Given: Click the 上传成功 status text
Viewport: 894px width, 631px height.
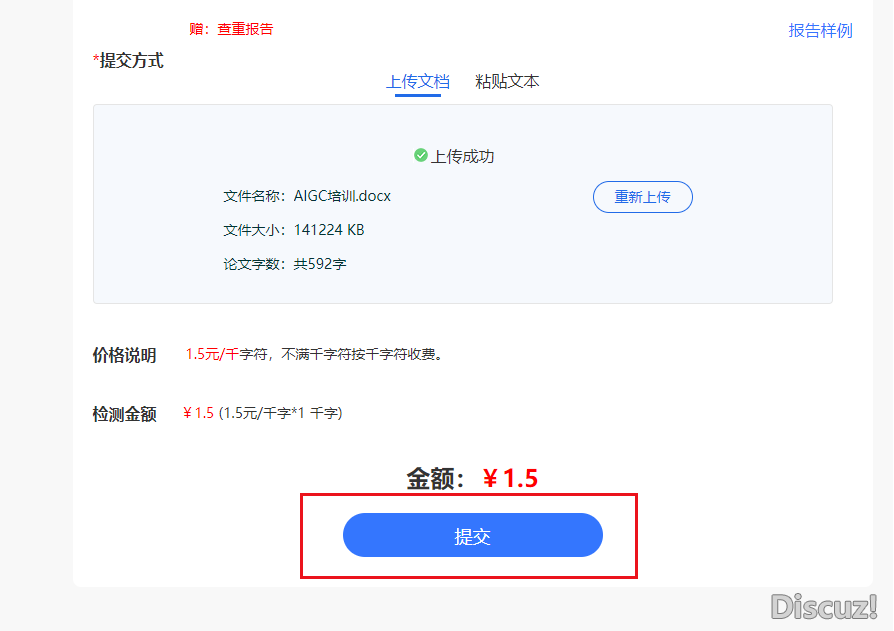Looking at the screenshot, I should [x=462, y=156].
